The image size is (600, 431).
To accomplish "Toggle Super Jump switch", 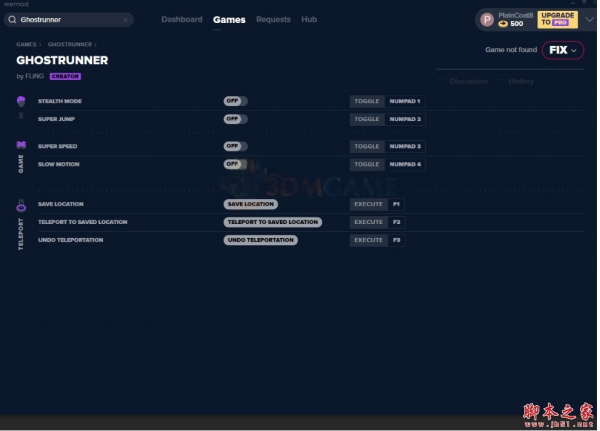I will click(x=235, y=119).
